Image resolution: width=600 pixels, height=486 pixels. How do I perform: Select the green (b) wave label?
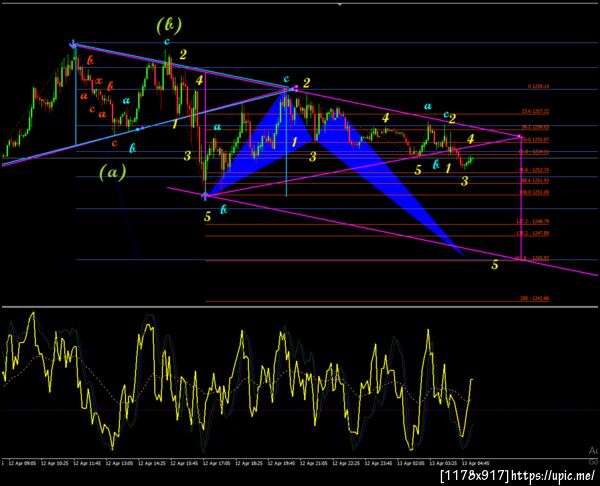[x=169, y=25]
